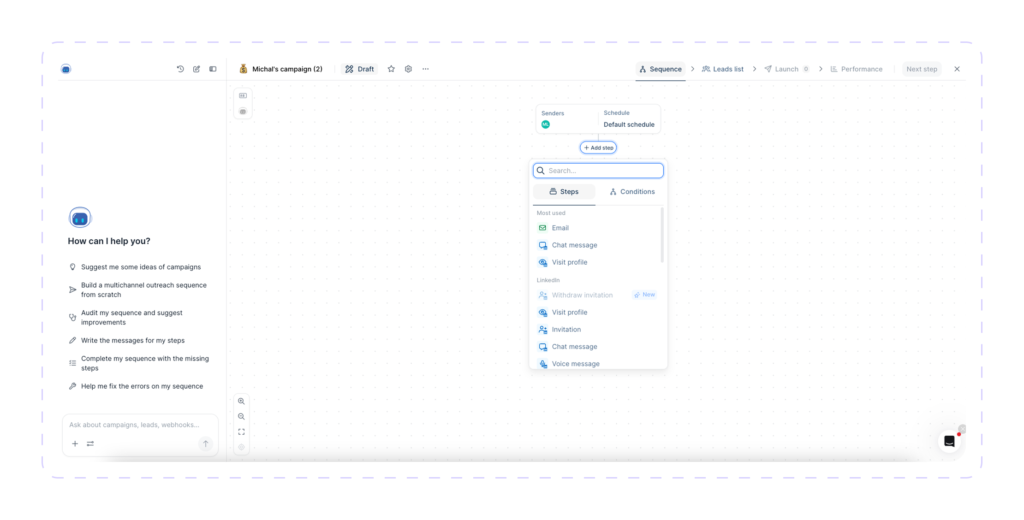
Task: Open the chat history clock icon
Action: click(x=180, y=69)
